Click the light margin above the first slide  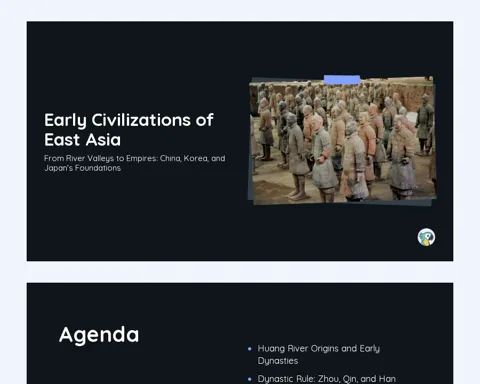[240, 11]
